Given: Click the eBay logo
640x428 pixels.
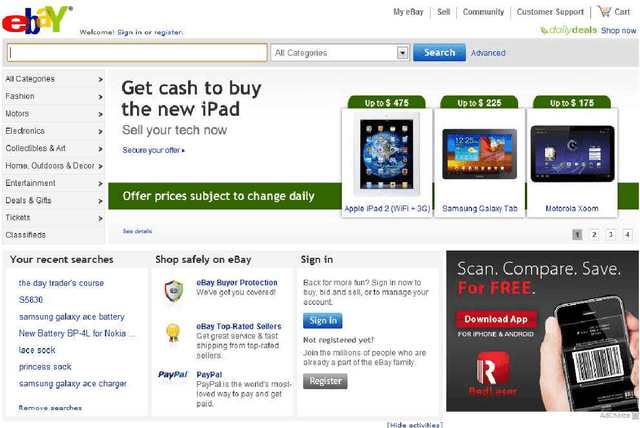Looking at the screenshot, I should click(36, 18).
